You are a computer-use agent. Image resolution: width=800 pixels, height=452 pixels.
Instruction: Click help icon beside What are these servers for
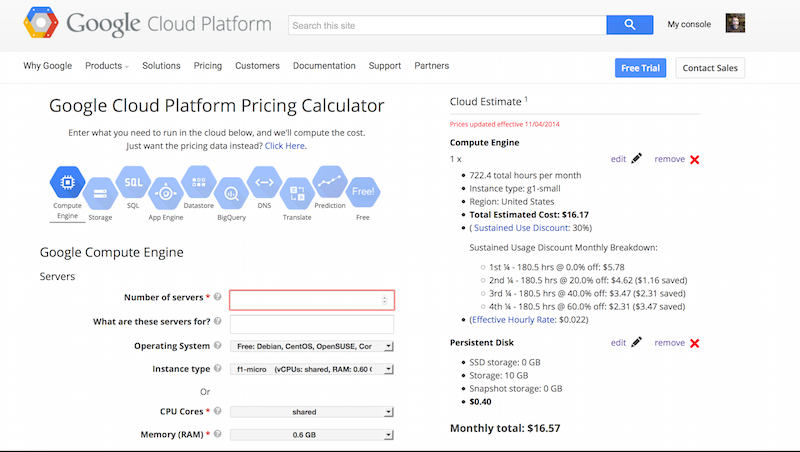pyautogui.click(x=217, y=321)
